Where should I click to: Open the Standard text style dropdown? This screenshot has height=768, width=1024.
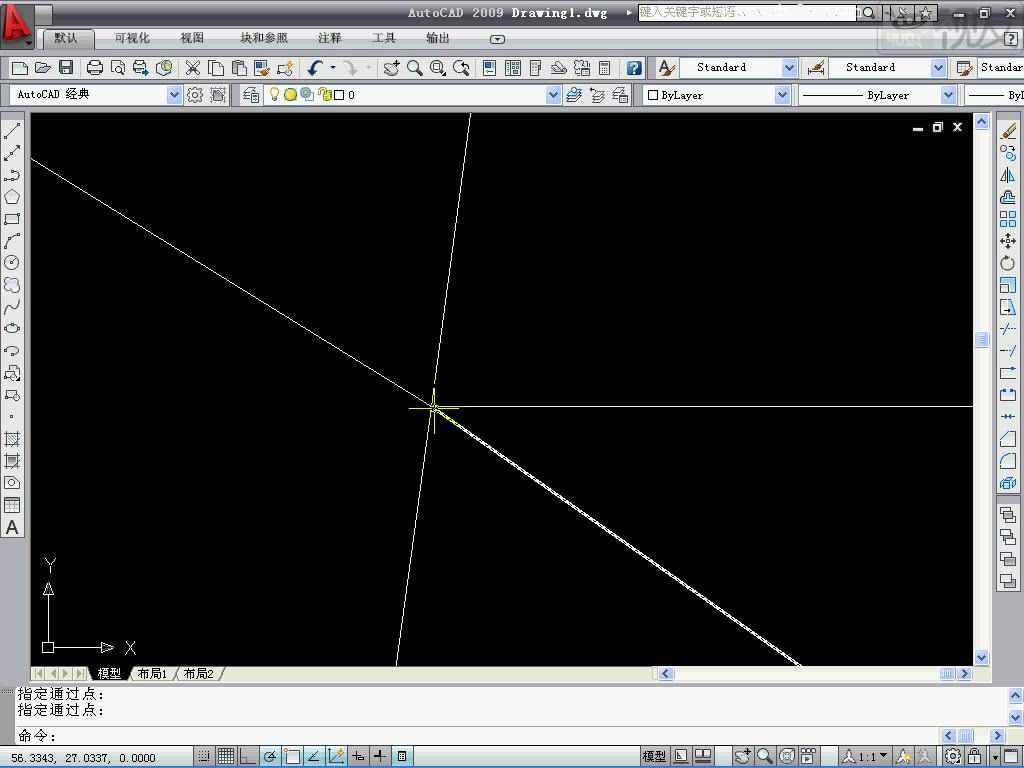[x=790, y=67]
